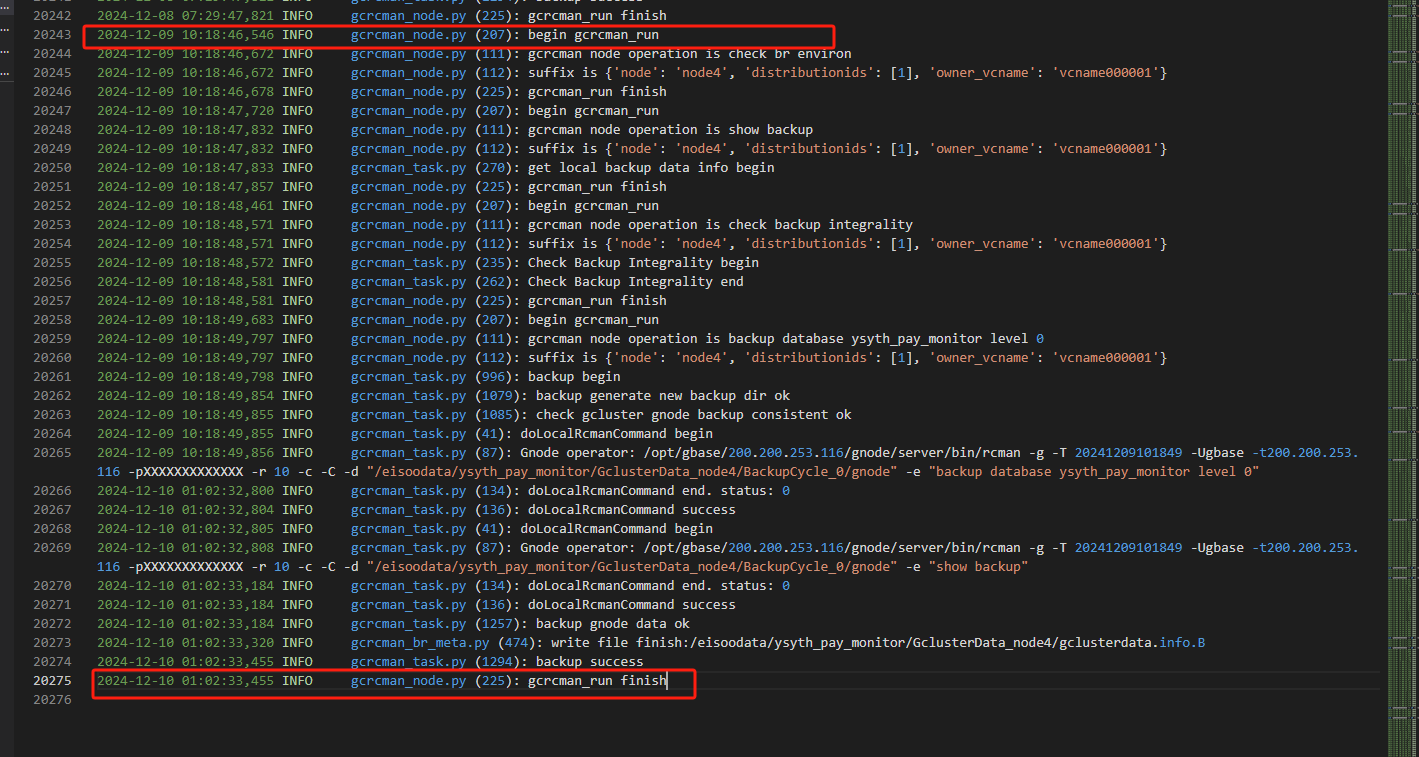The width and height of the screenshot is (1419, 757).
Task: Click line number 20243 in the gutter
Action: pyautogui.click(x=52, y=35)
